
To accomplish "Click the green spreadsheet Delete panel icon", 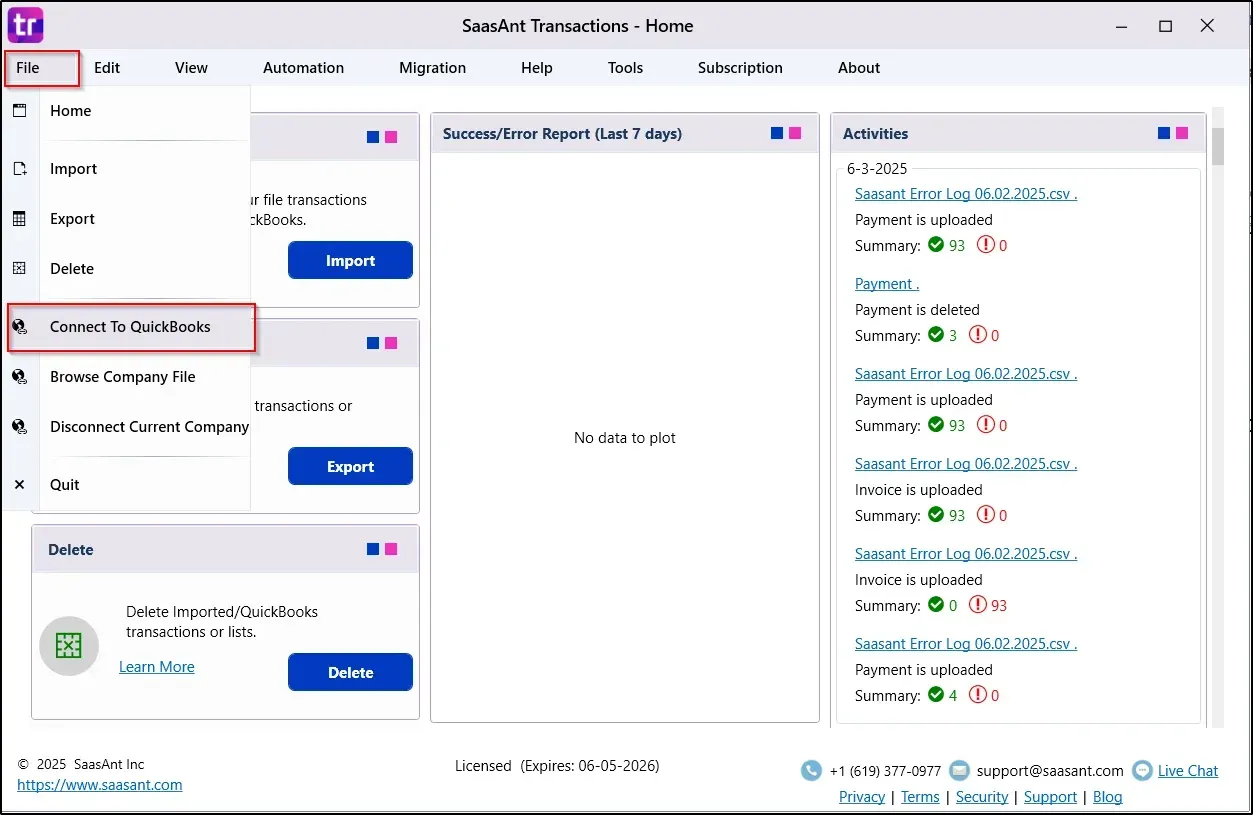I will (69, 646).
